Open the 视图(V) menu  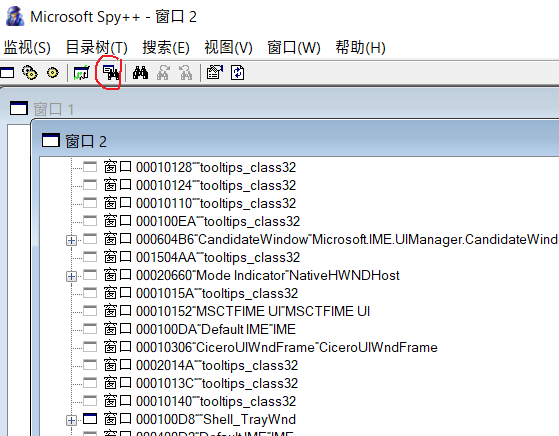pyautogui.click(x=229, y=47)
